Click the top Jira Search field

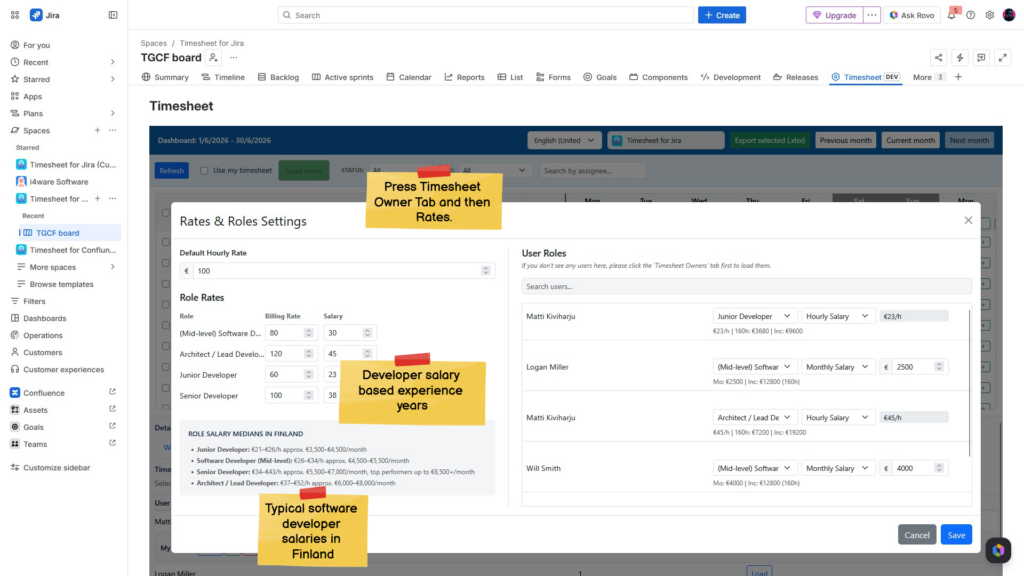coord(486,15)
